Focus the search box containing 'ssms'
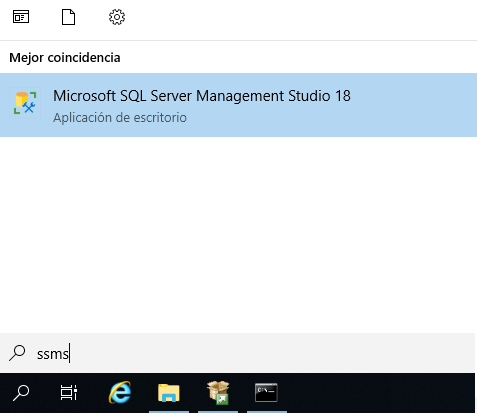Screen dimensions: 477x413 tap(237, 353)
